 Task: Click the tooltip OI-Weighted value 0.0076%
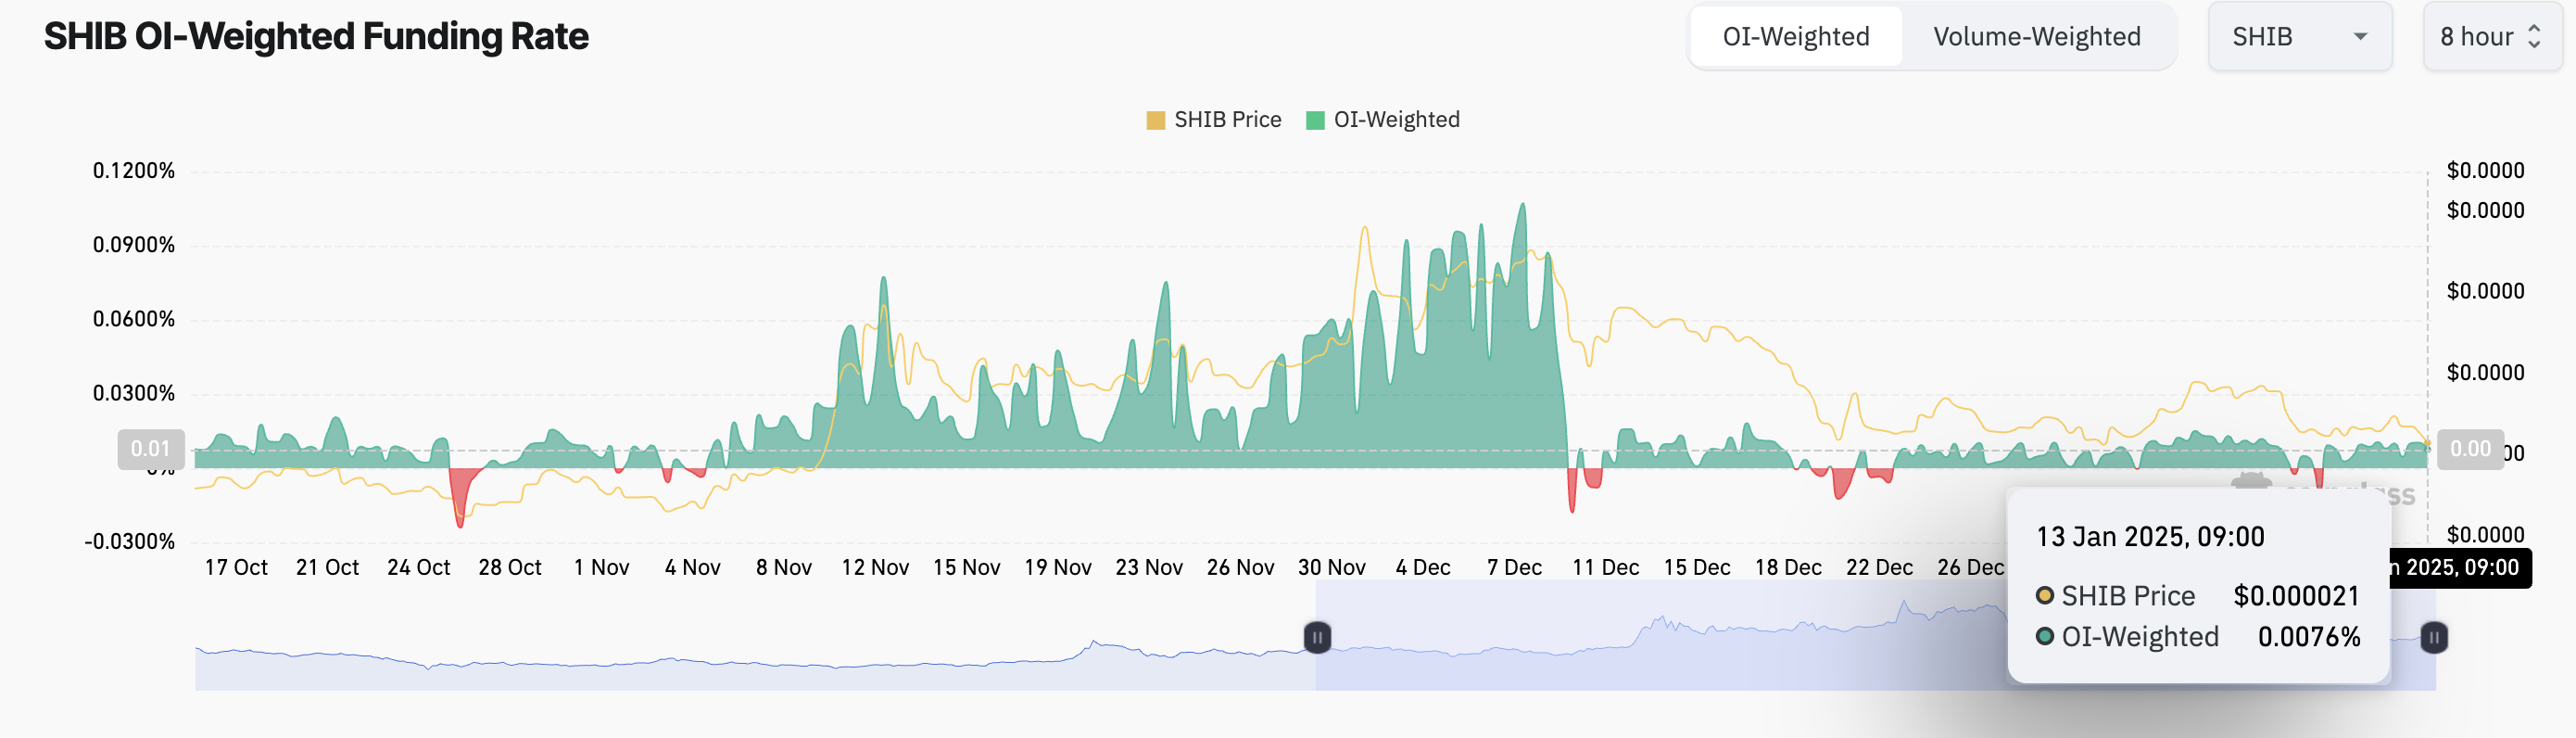point(2309,637)
